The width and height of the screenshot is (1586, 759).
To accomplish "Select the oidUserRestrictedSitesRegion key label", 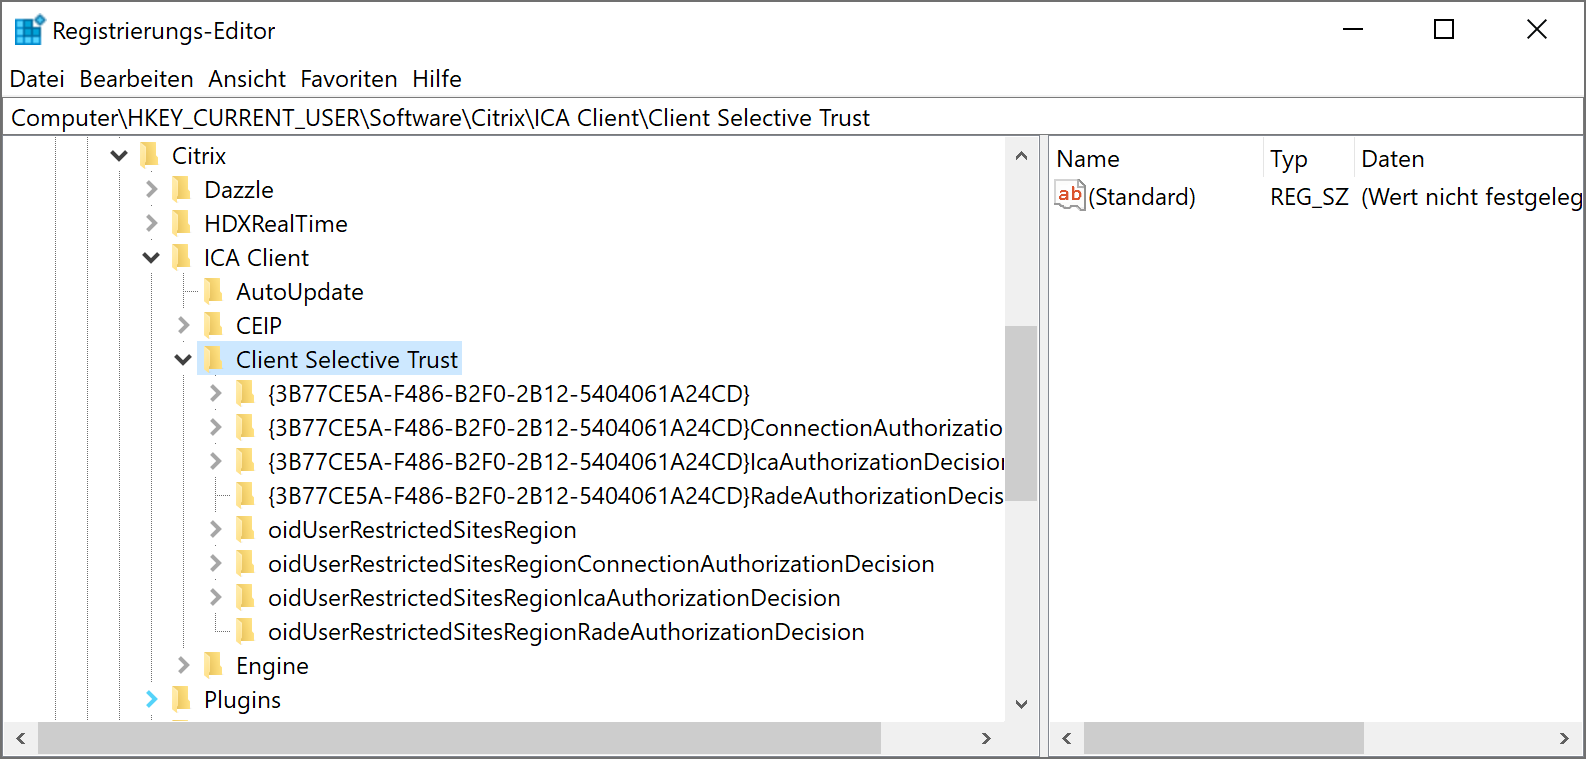I will 422,530.
